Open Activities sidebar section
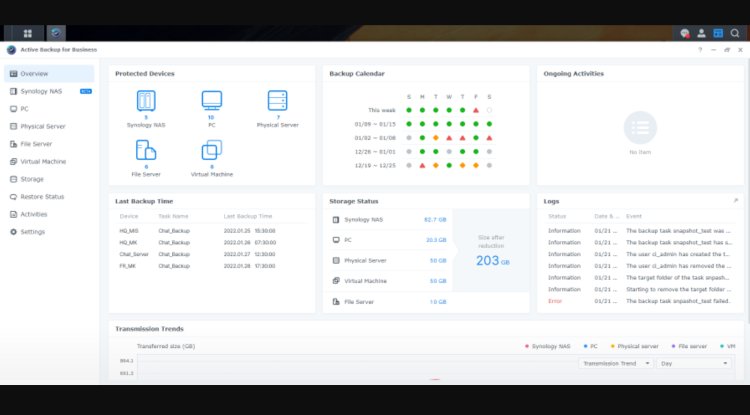The height and width of the screenshot is (415, 750). pos(49,214)
